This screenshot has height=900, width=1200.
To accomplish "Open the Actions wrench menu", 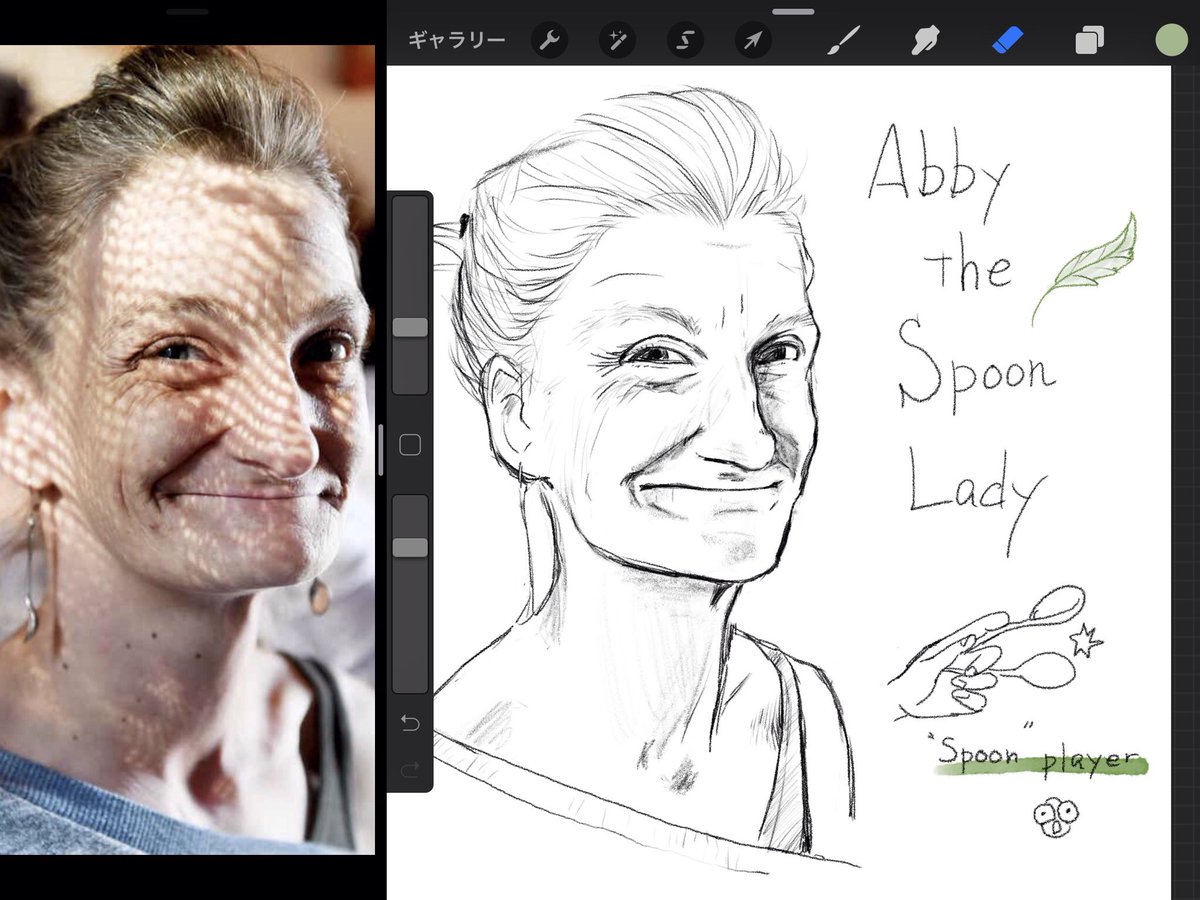I will (549, 41).
